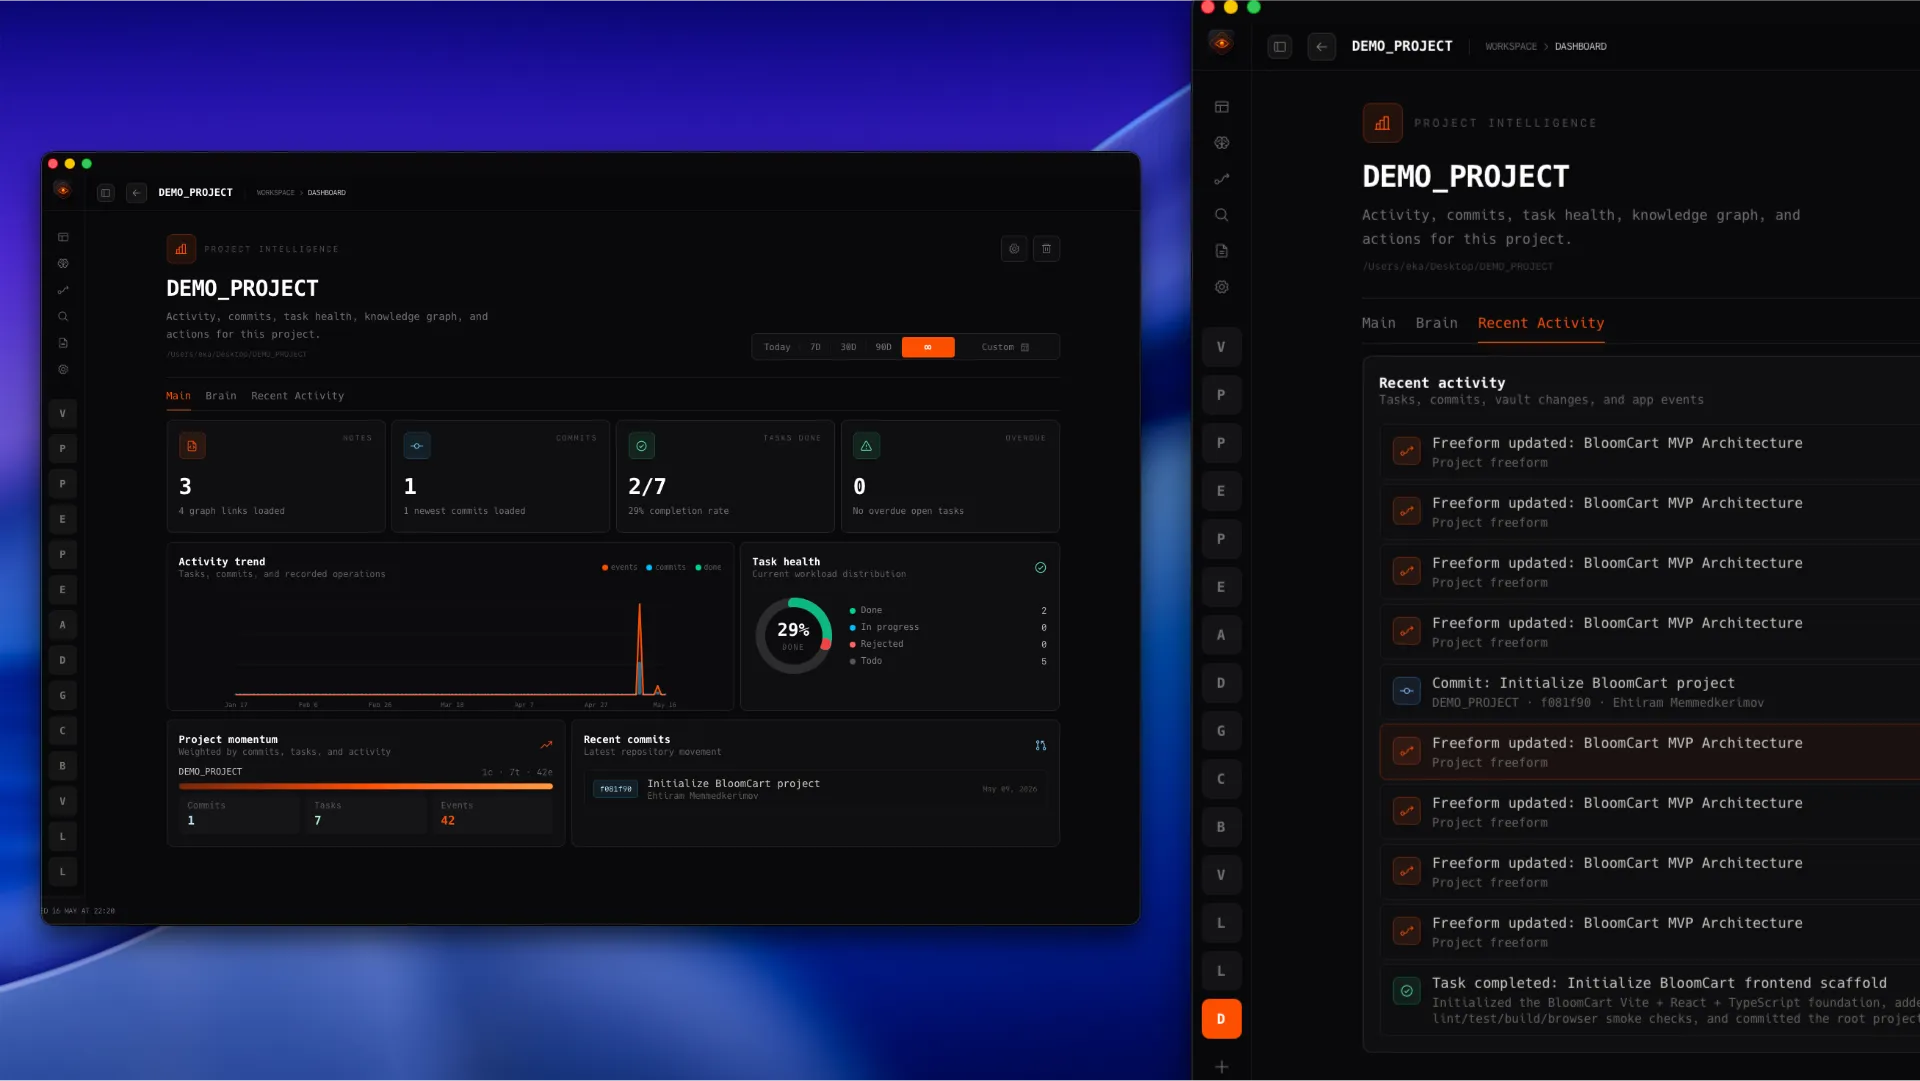Open the Custom date range picker
The height and width of the screenshot is (1081, 1920).
pyautogui.click(x=1005, y=347)
